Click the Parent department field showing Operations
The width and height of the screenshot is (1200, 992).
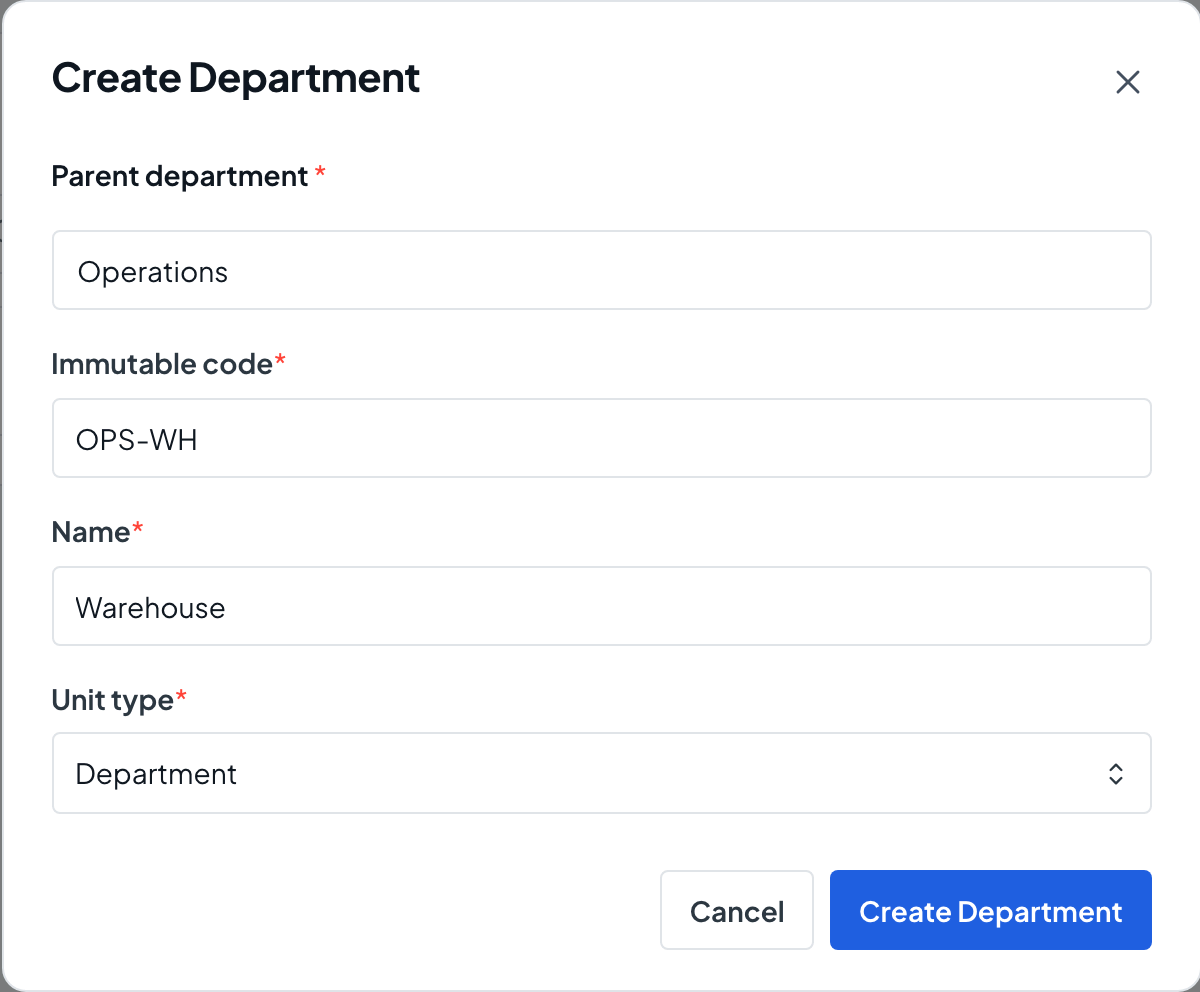coord(601,270)
